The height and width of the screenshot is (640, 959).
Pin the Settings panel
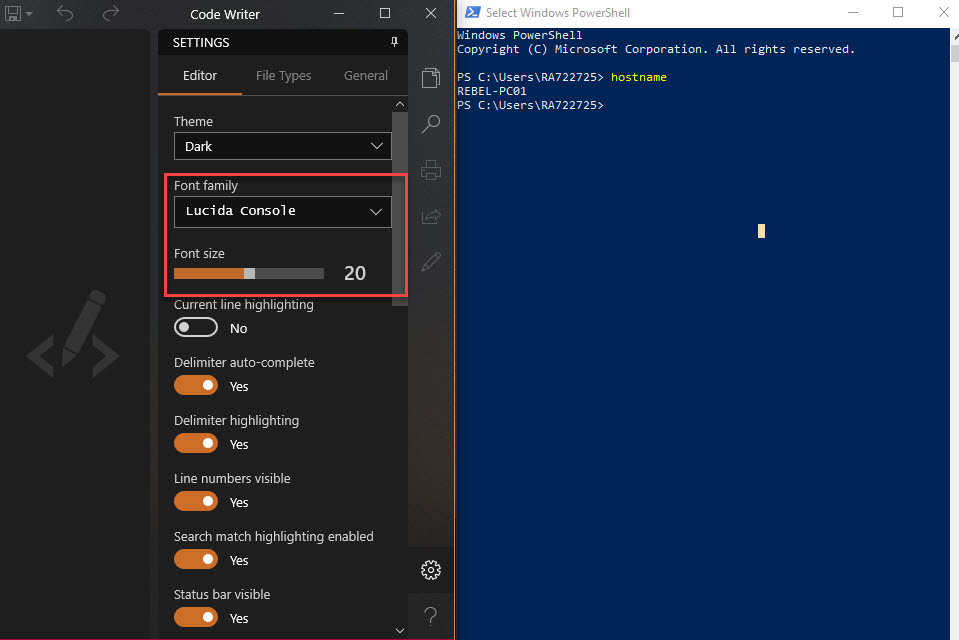(x=394, y=42)
